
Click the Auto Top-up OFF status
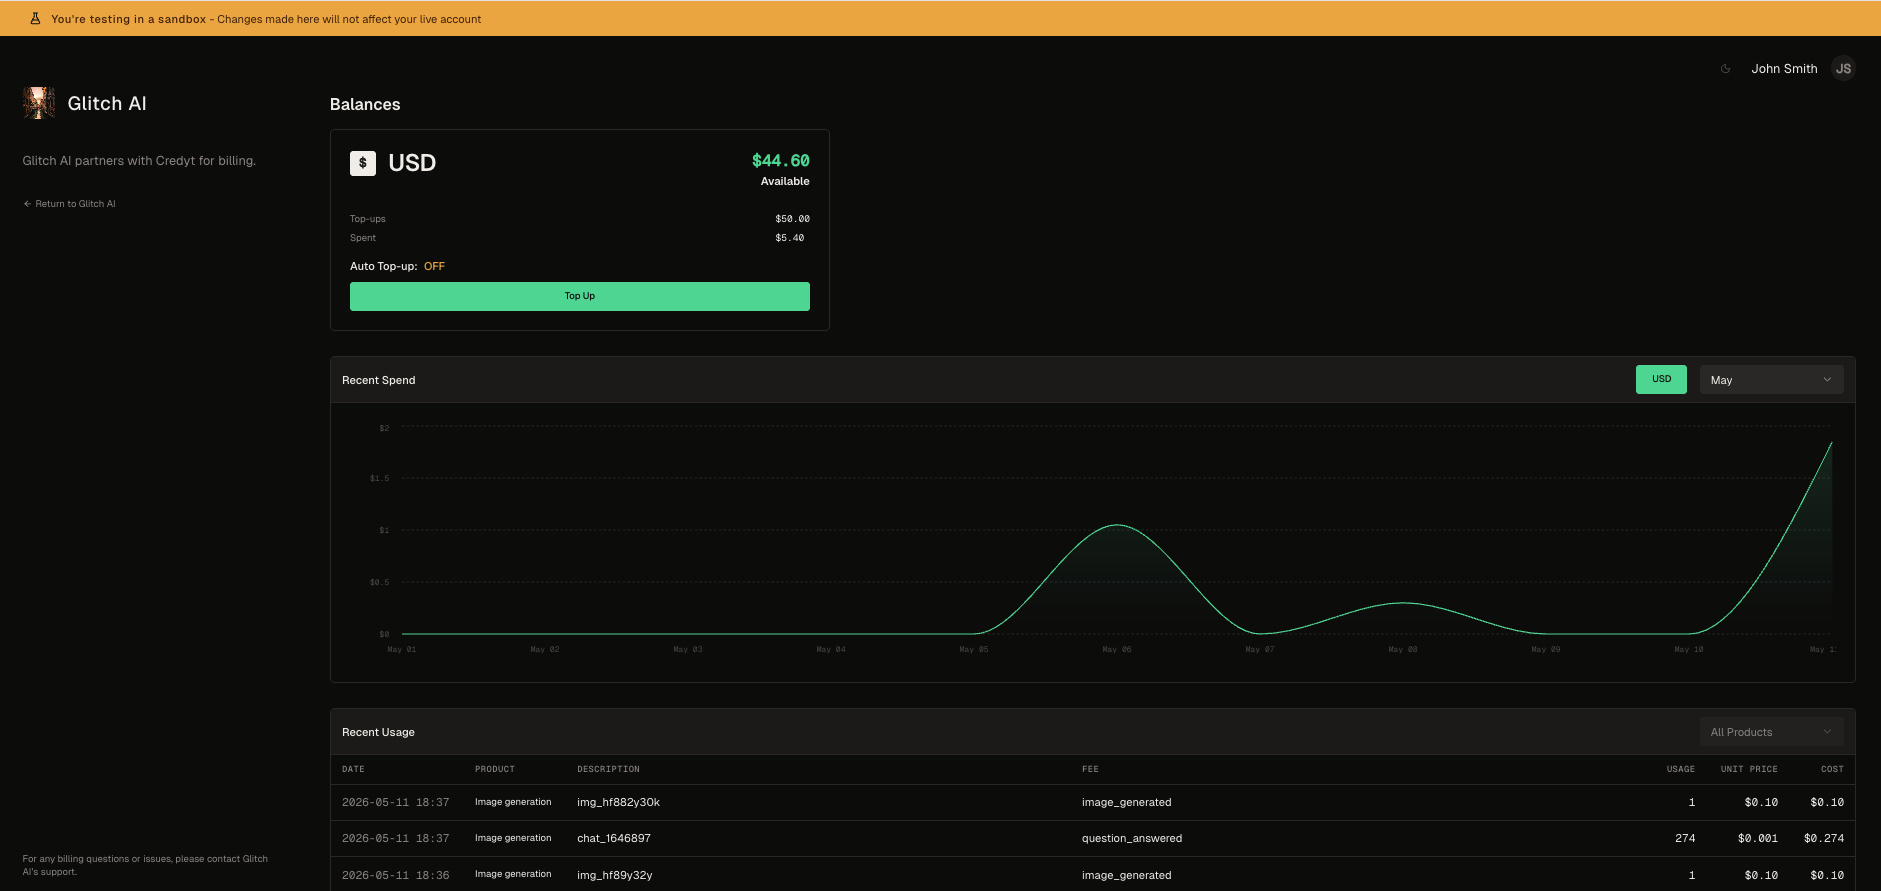click(434, 266)
